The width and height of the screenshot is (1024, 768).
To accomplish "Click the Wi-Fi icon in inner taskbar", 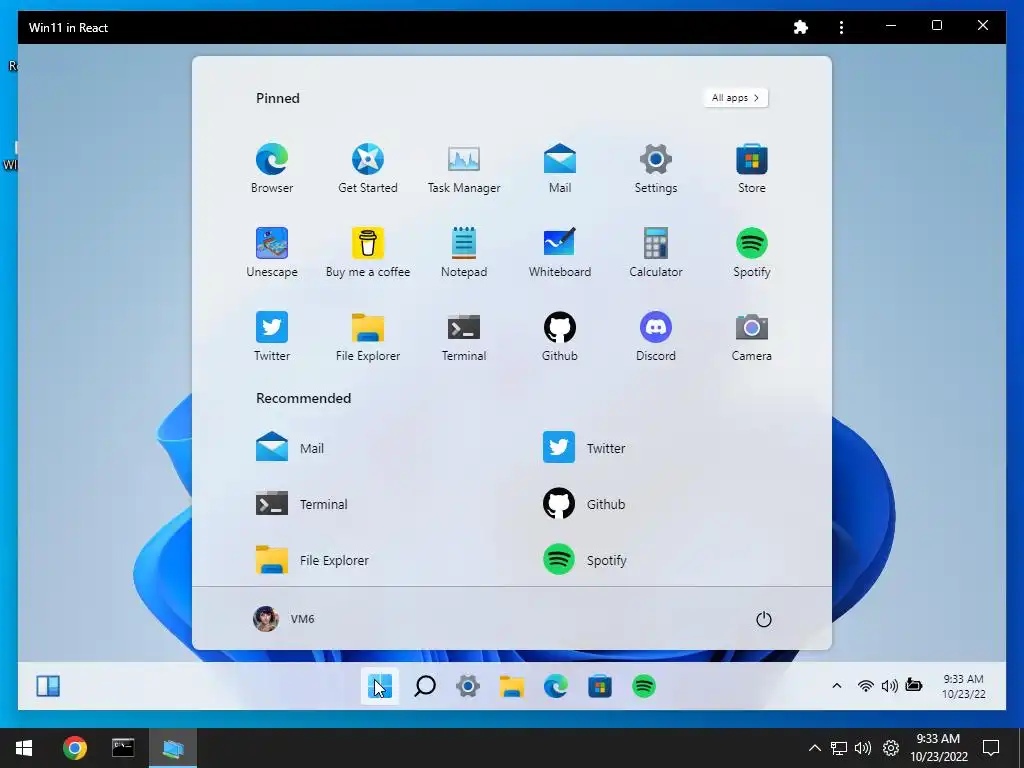I will pyautogui.click(x=865, y=686).
